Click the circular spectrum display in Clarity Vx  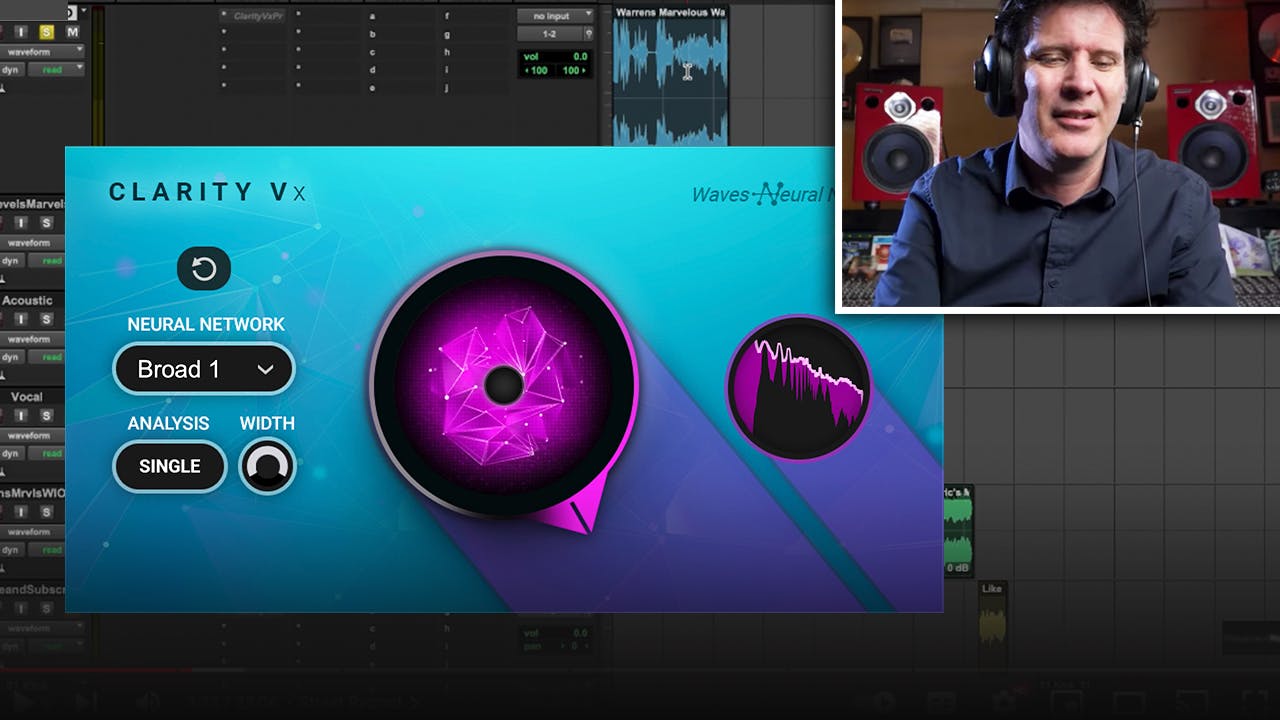[799, 388]
